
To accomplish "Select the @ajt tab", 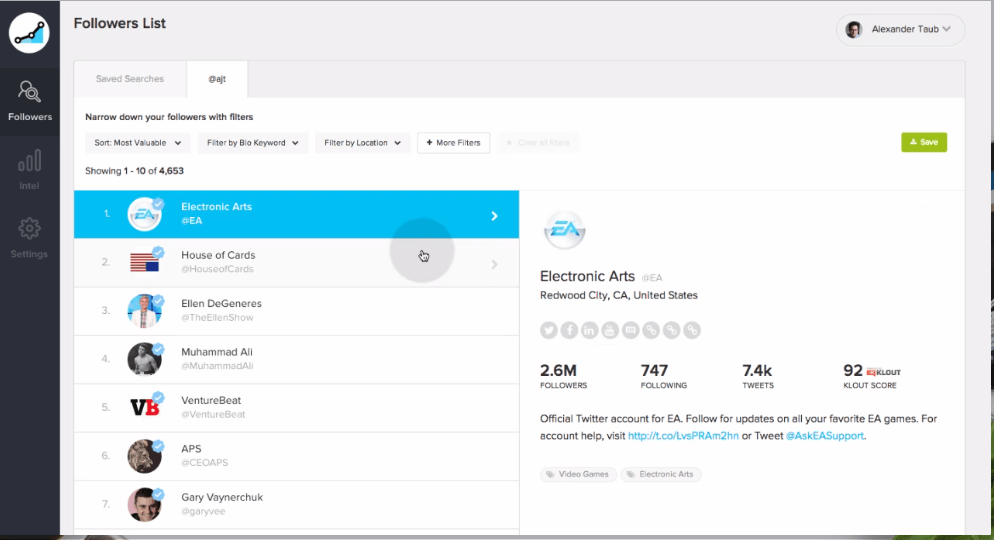I will click(x=217, y=79).
